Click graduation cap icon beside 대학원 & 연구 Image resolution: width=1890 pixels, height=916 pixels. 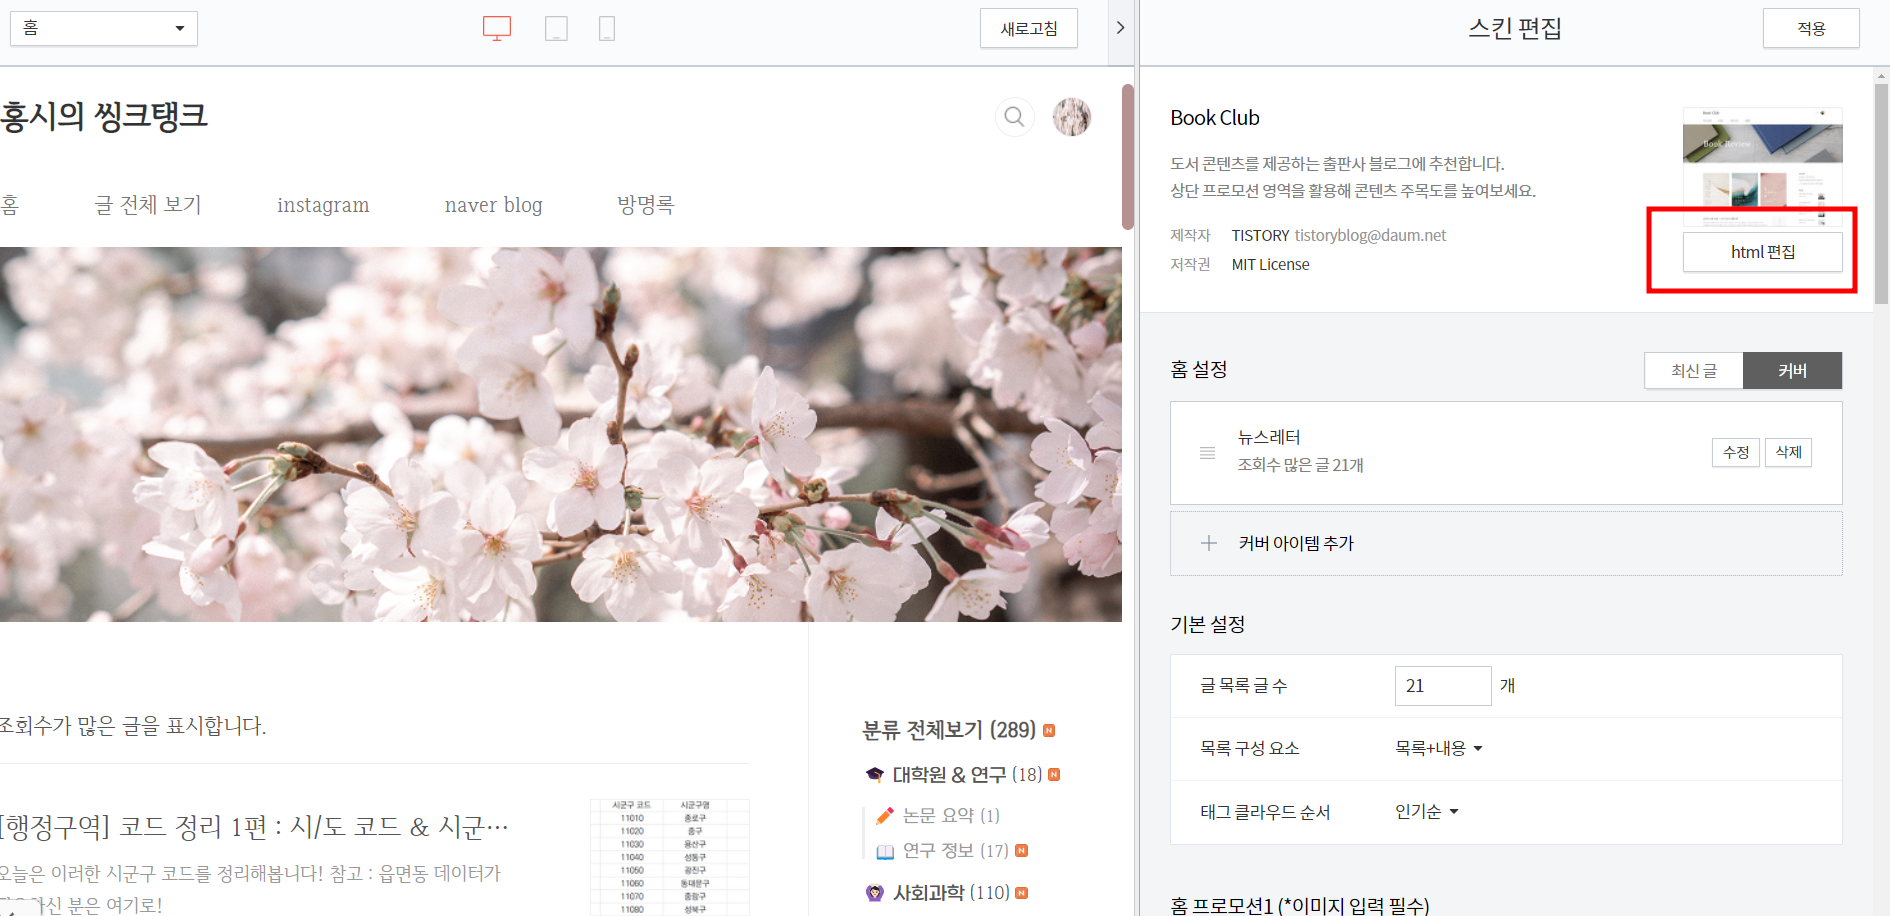click(875, 775)
